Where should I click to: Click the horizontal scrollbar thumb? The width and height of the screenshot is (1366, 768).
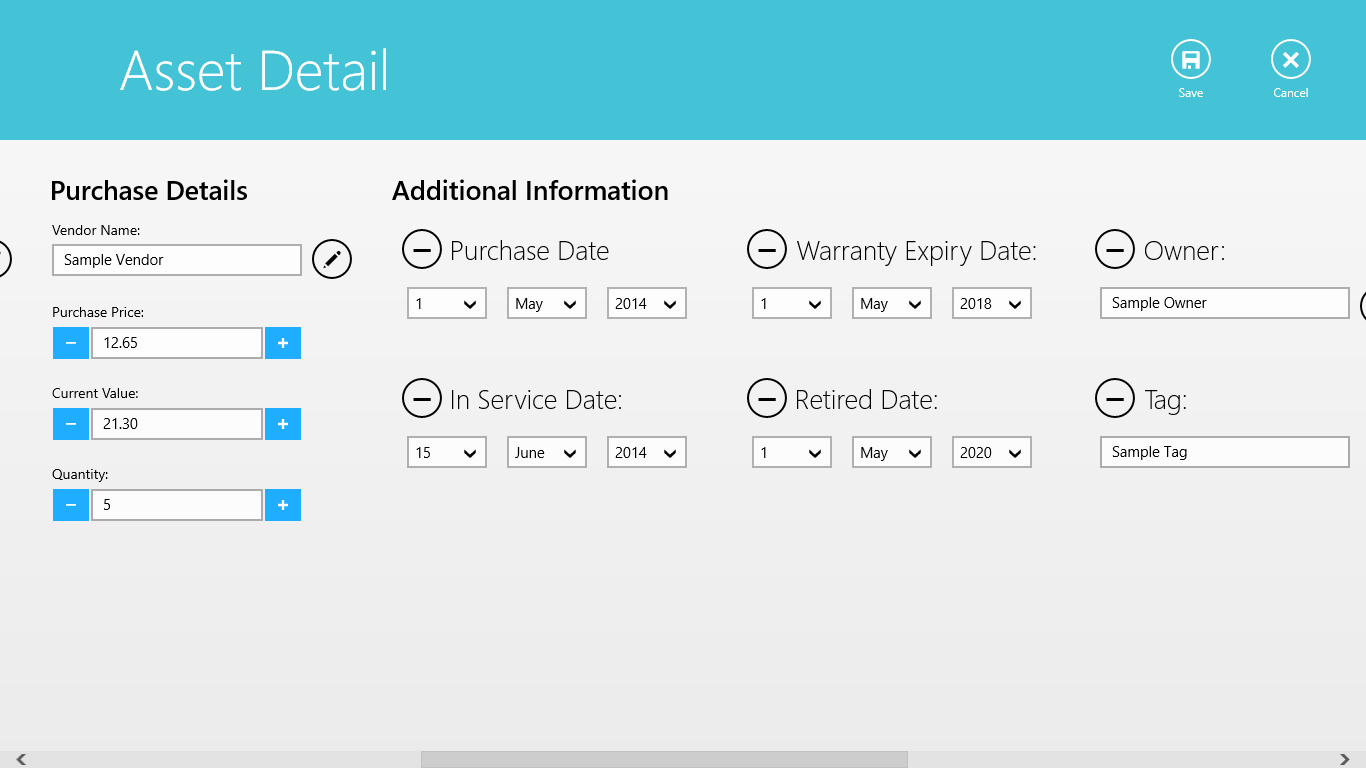click(x=664, y=760)
